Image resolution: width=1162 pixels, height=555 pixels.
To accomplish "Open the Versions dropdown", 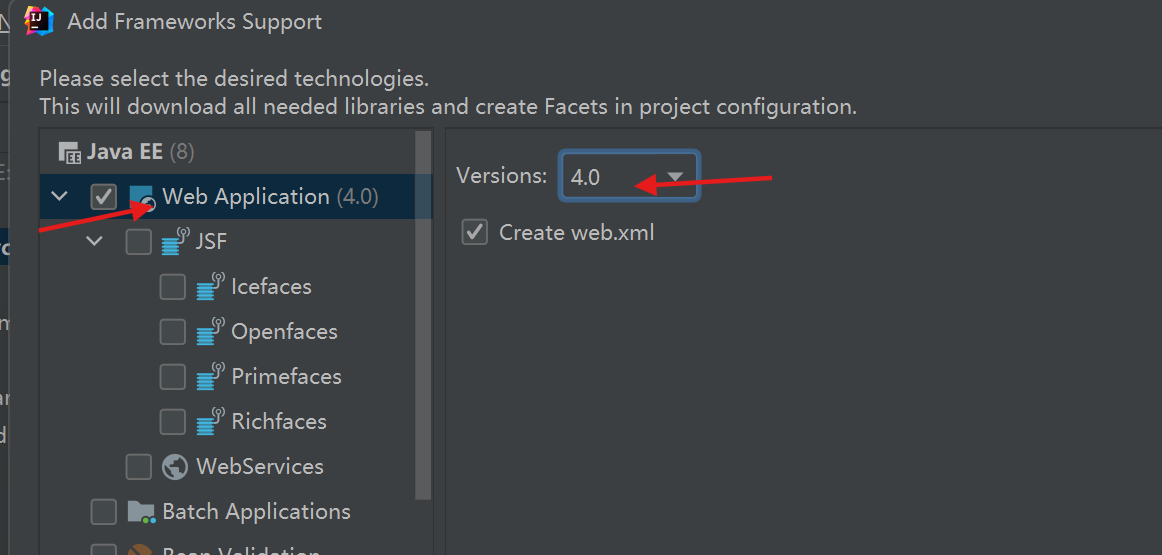I will (x=629, y=177).
